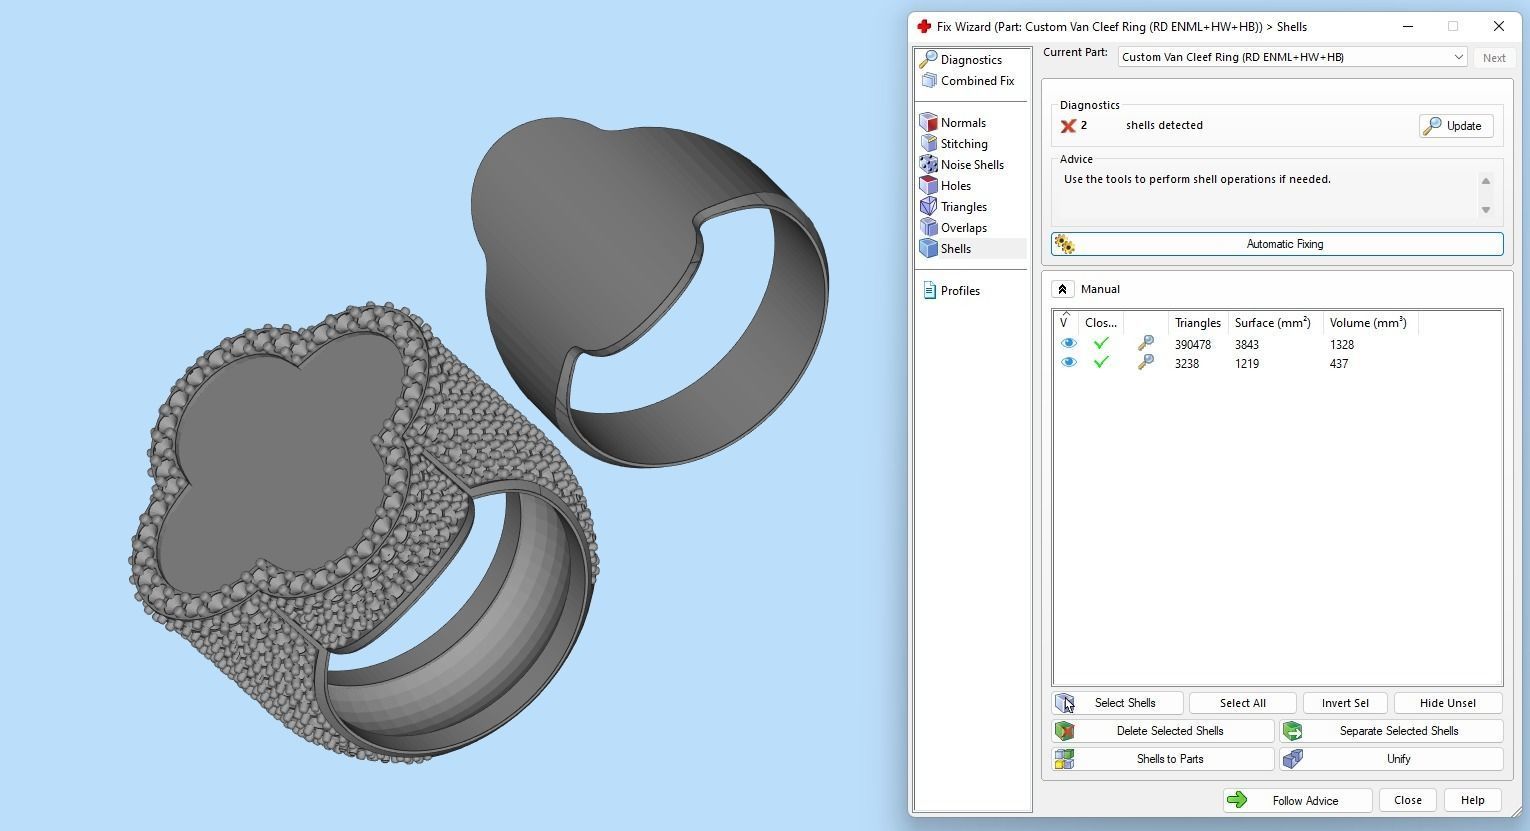This screenshot has height=831, width=1530.
Task: Go to the Holes fix step
Action: click(955, 186)
